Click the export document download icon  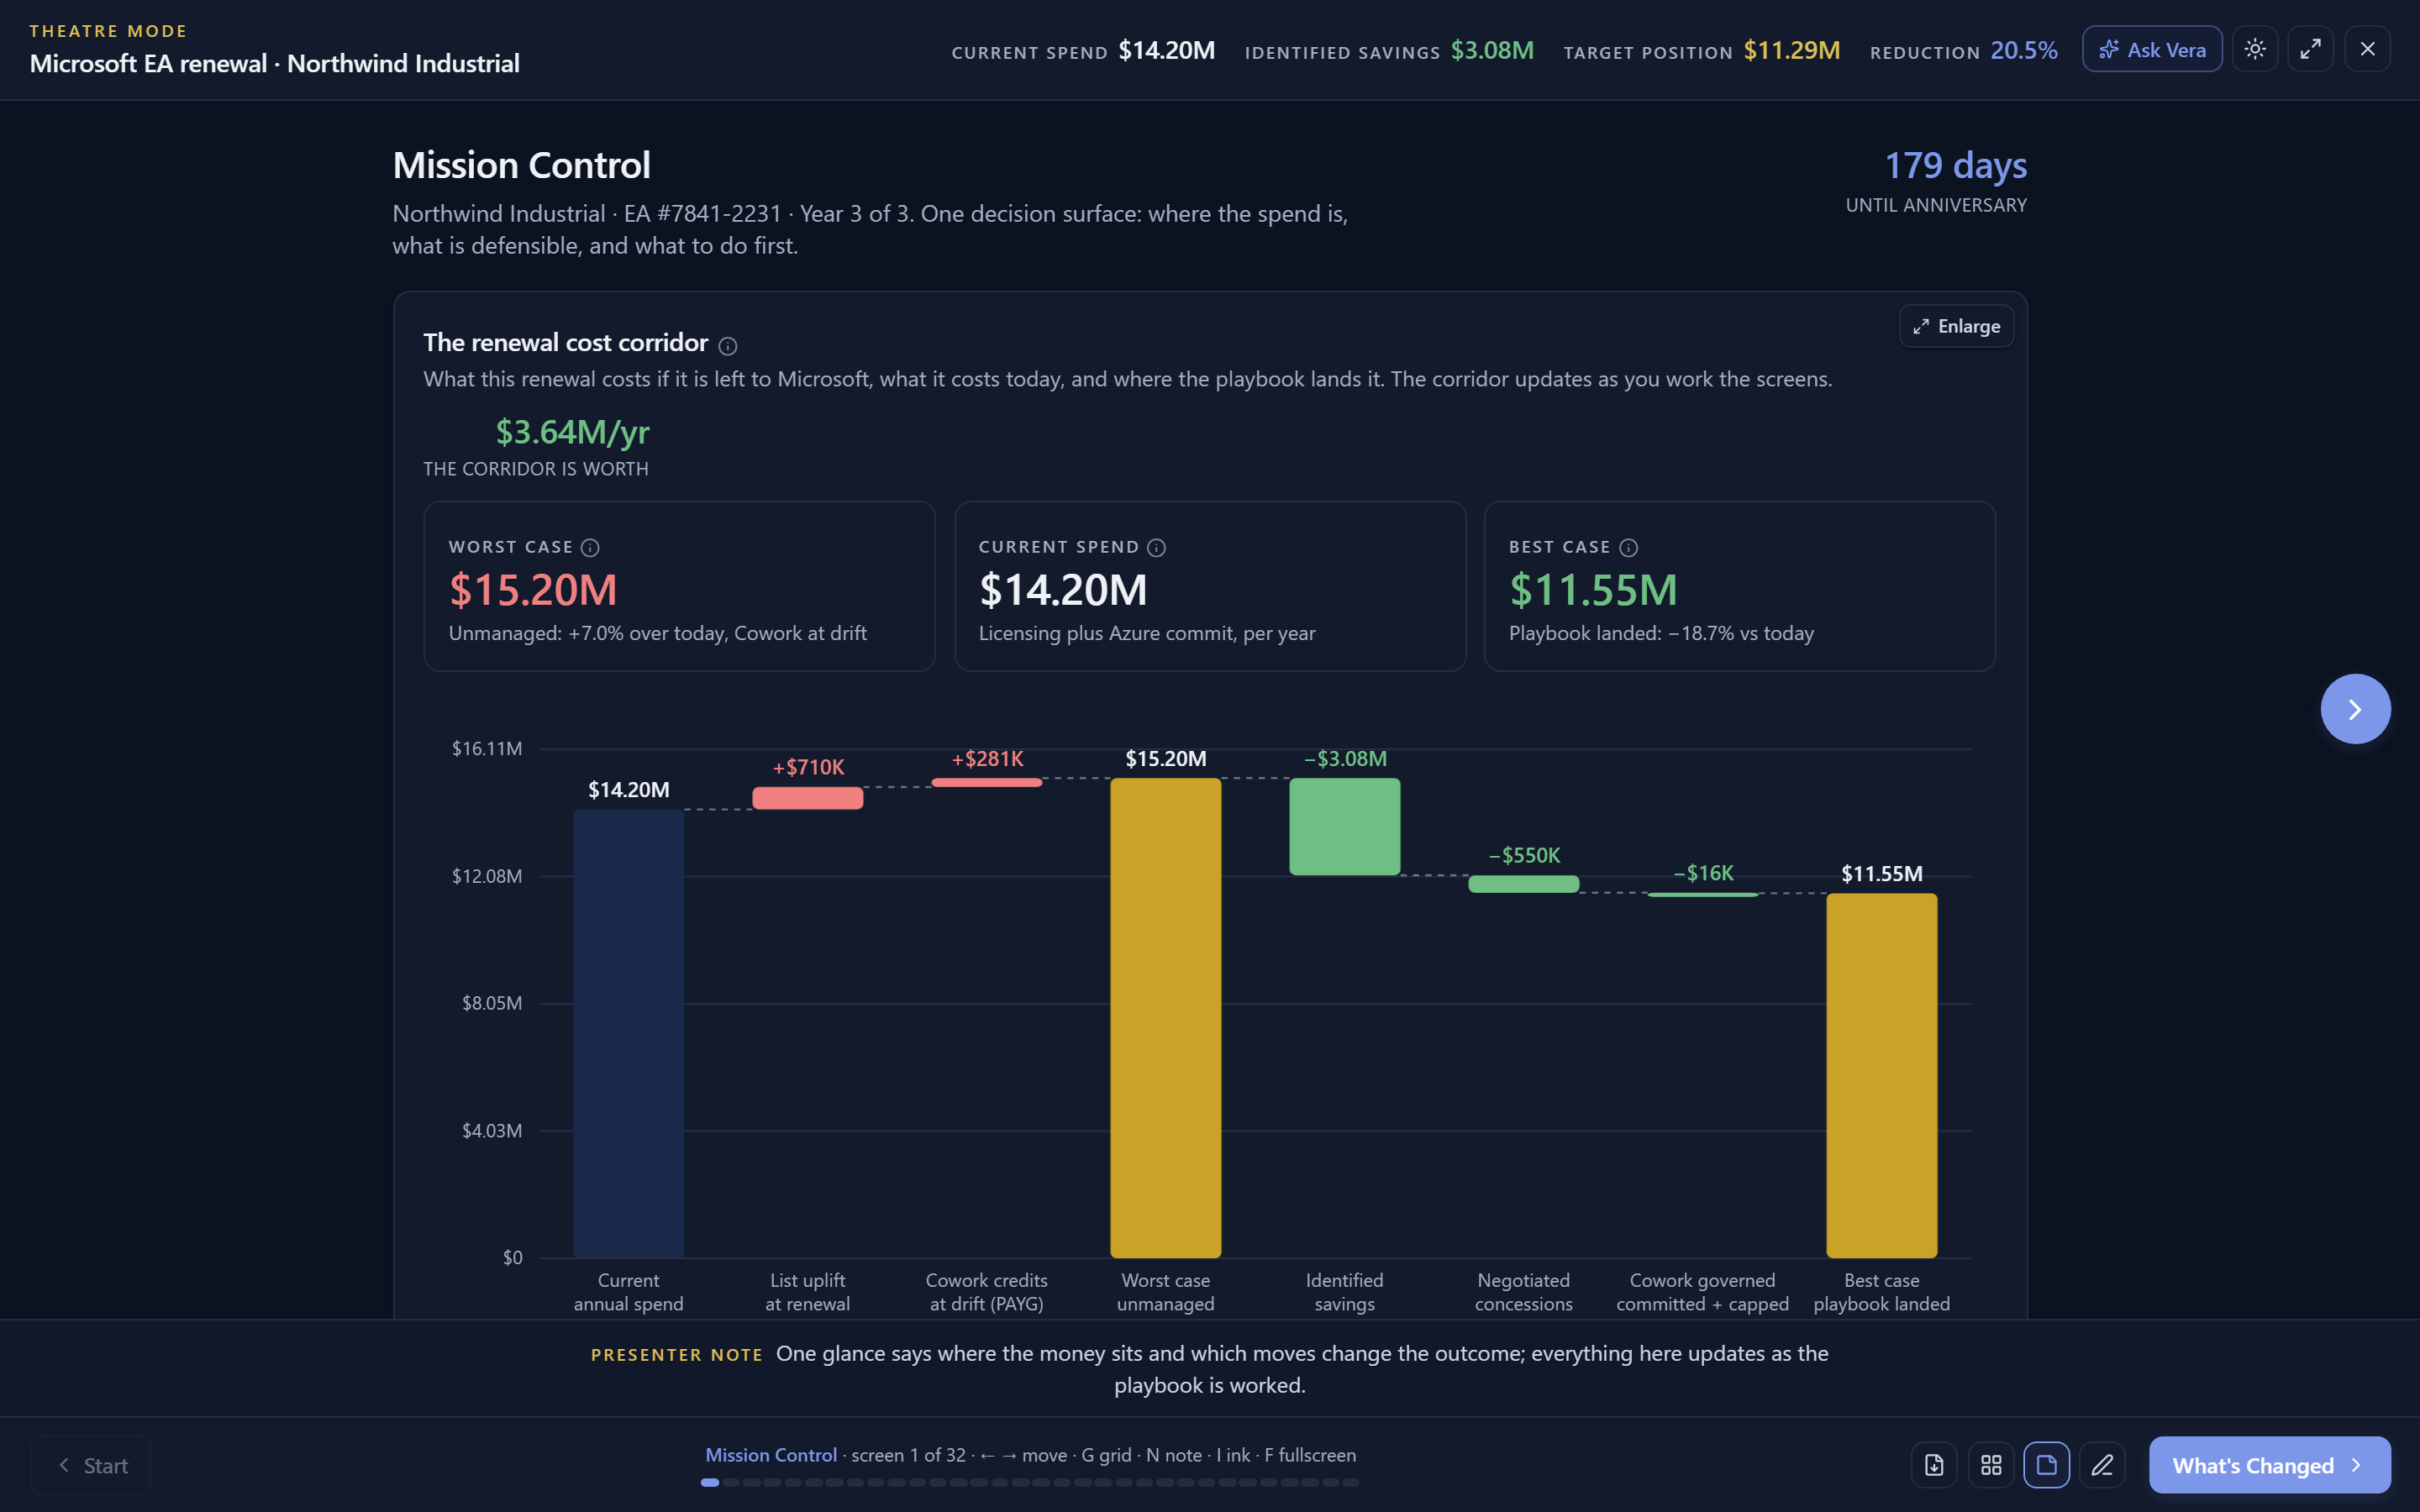(x=1934, y=1465)
